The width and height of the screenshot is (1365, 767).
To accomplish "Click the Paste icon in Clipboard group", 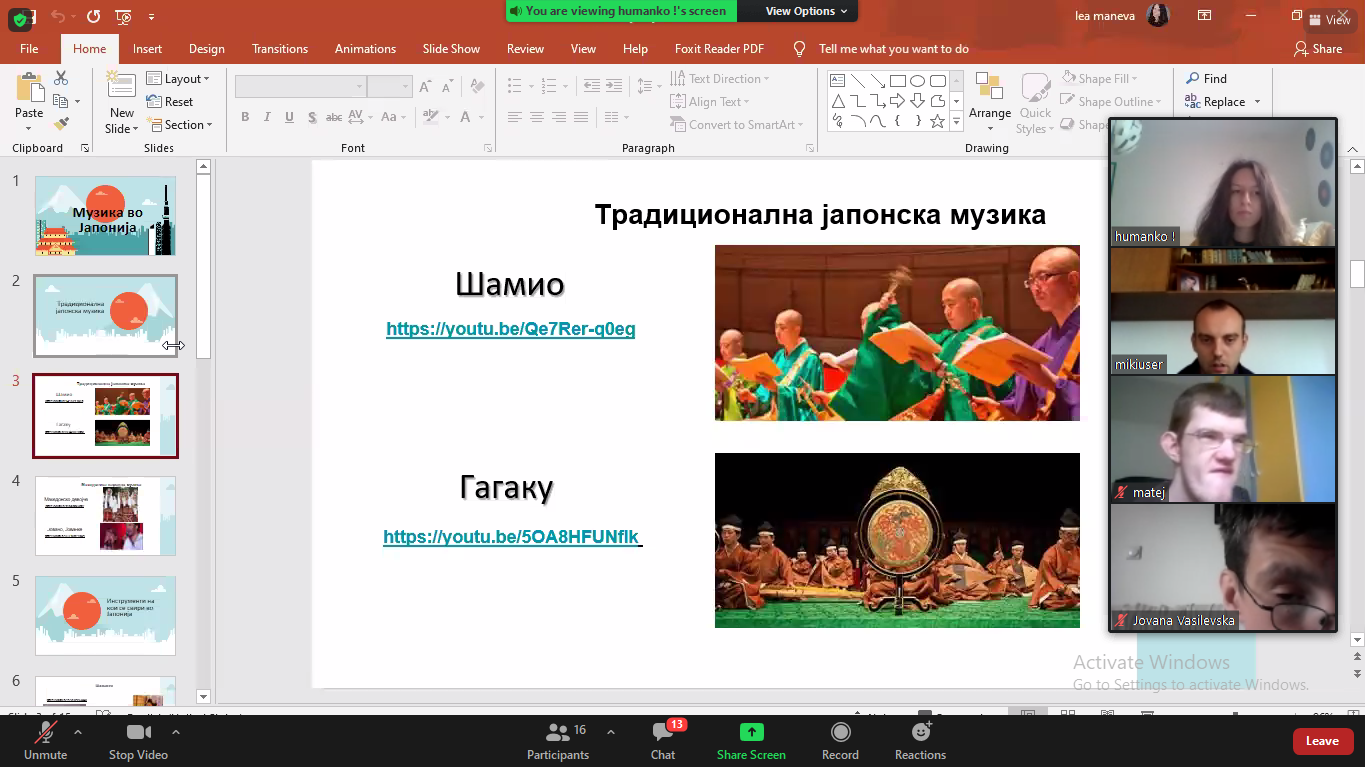I will 29,92.
